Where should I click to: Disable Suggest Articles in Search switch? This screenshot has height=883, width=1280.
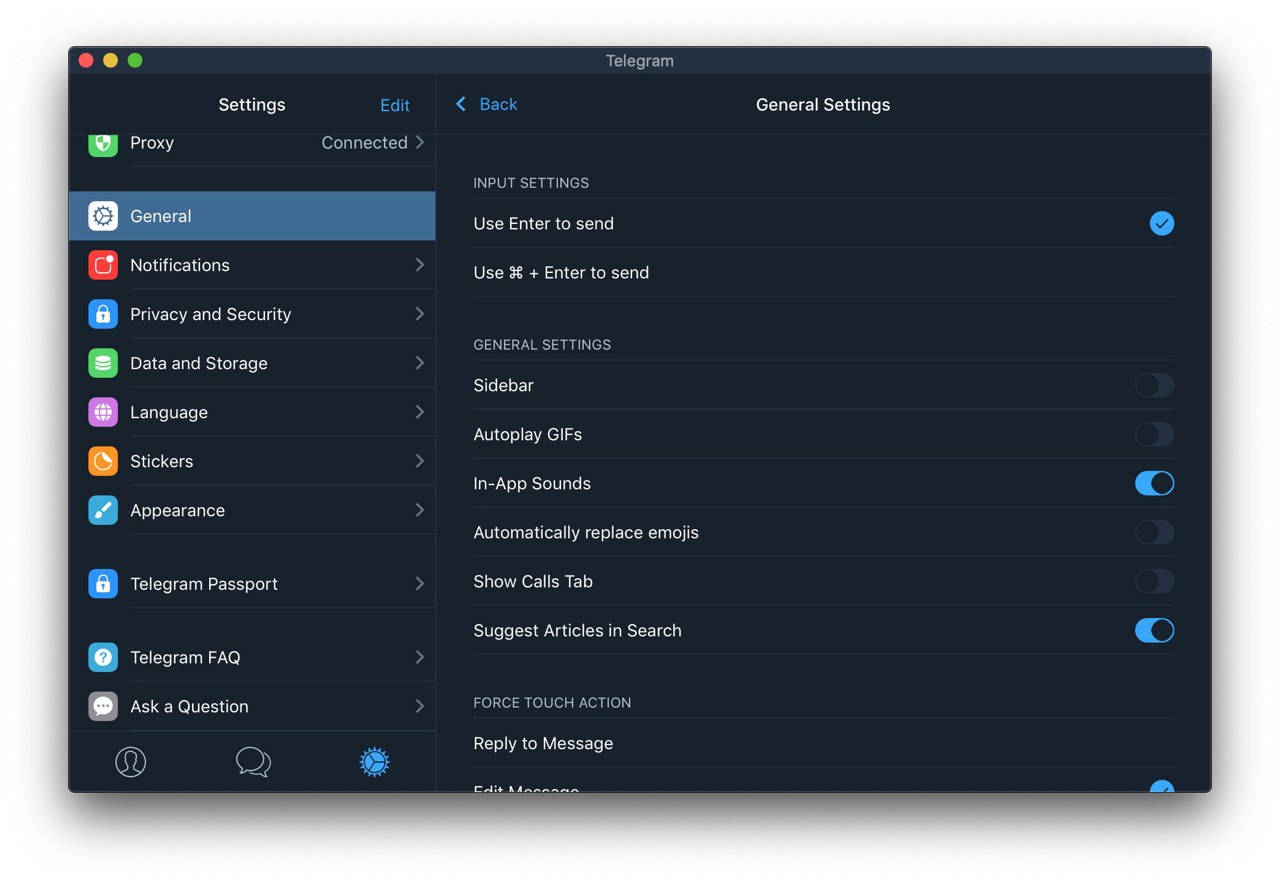pos(1154,630)
